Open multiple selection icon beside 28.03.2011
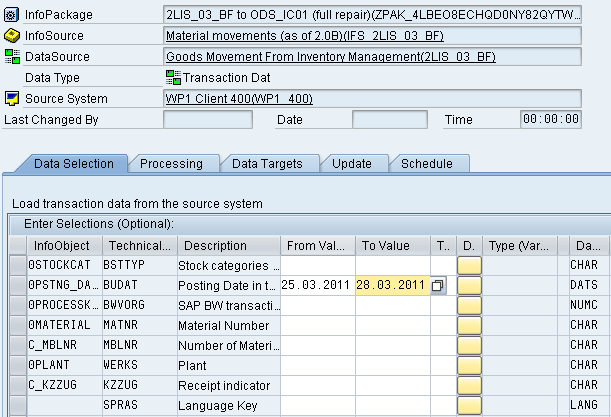This screenshot has height=417, width=611. 438,285
